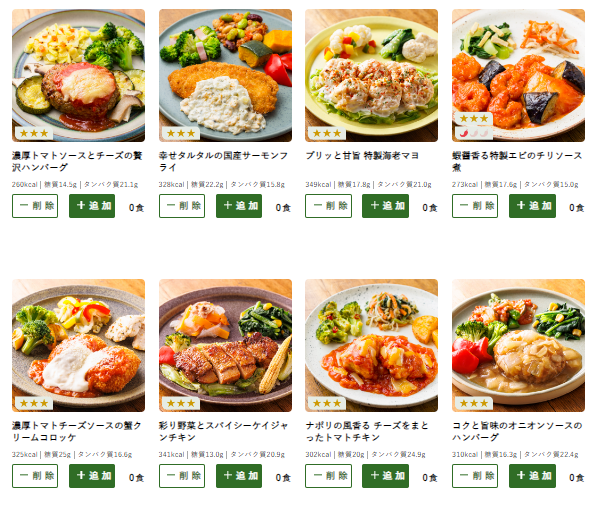Open the ナポリの風香る トマトチキン title link
The height and width of the screenshot is (507, 609).
click(367, 431)
